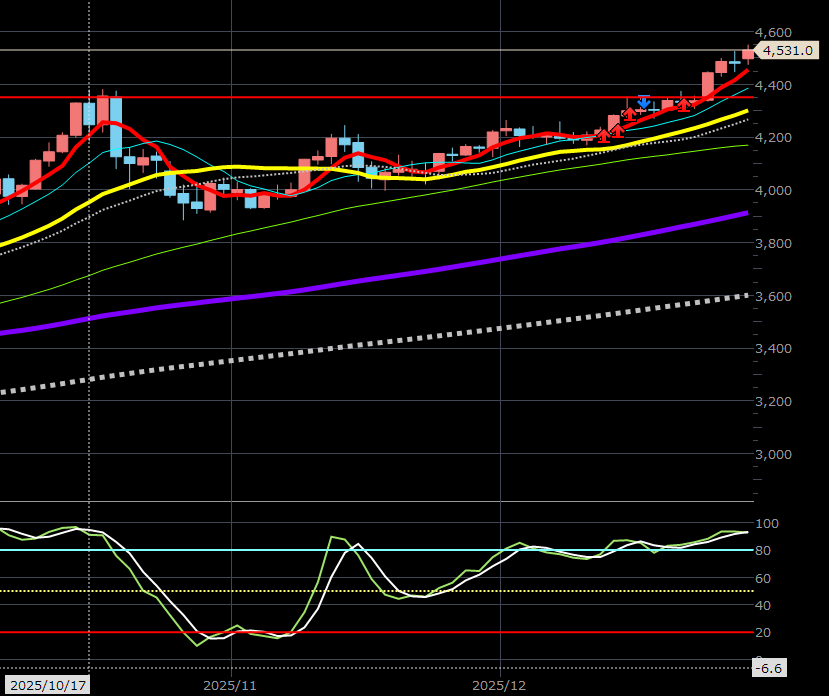Click the 100 label on oscillator axis
Viewport: 829px width, 696px height.
[x=768, y=523]
